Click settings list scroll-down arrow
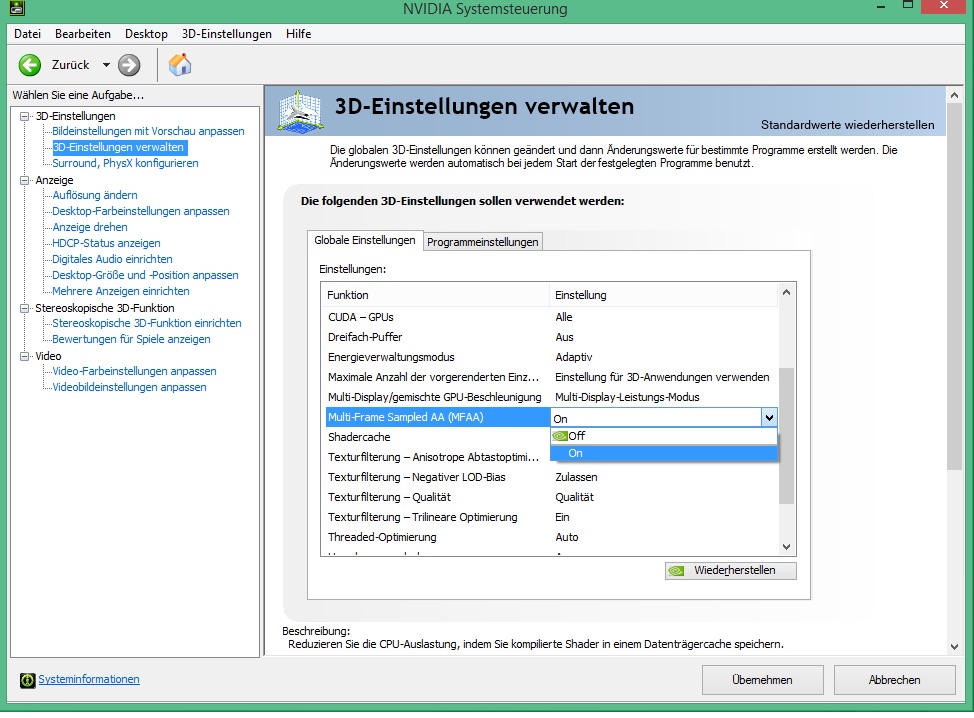974x718 pixels. (786, 547)
